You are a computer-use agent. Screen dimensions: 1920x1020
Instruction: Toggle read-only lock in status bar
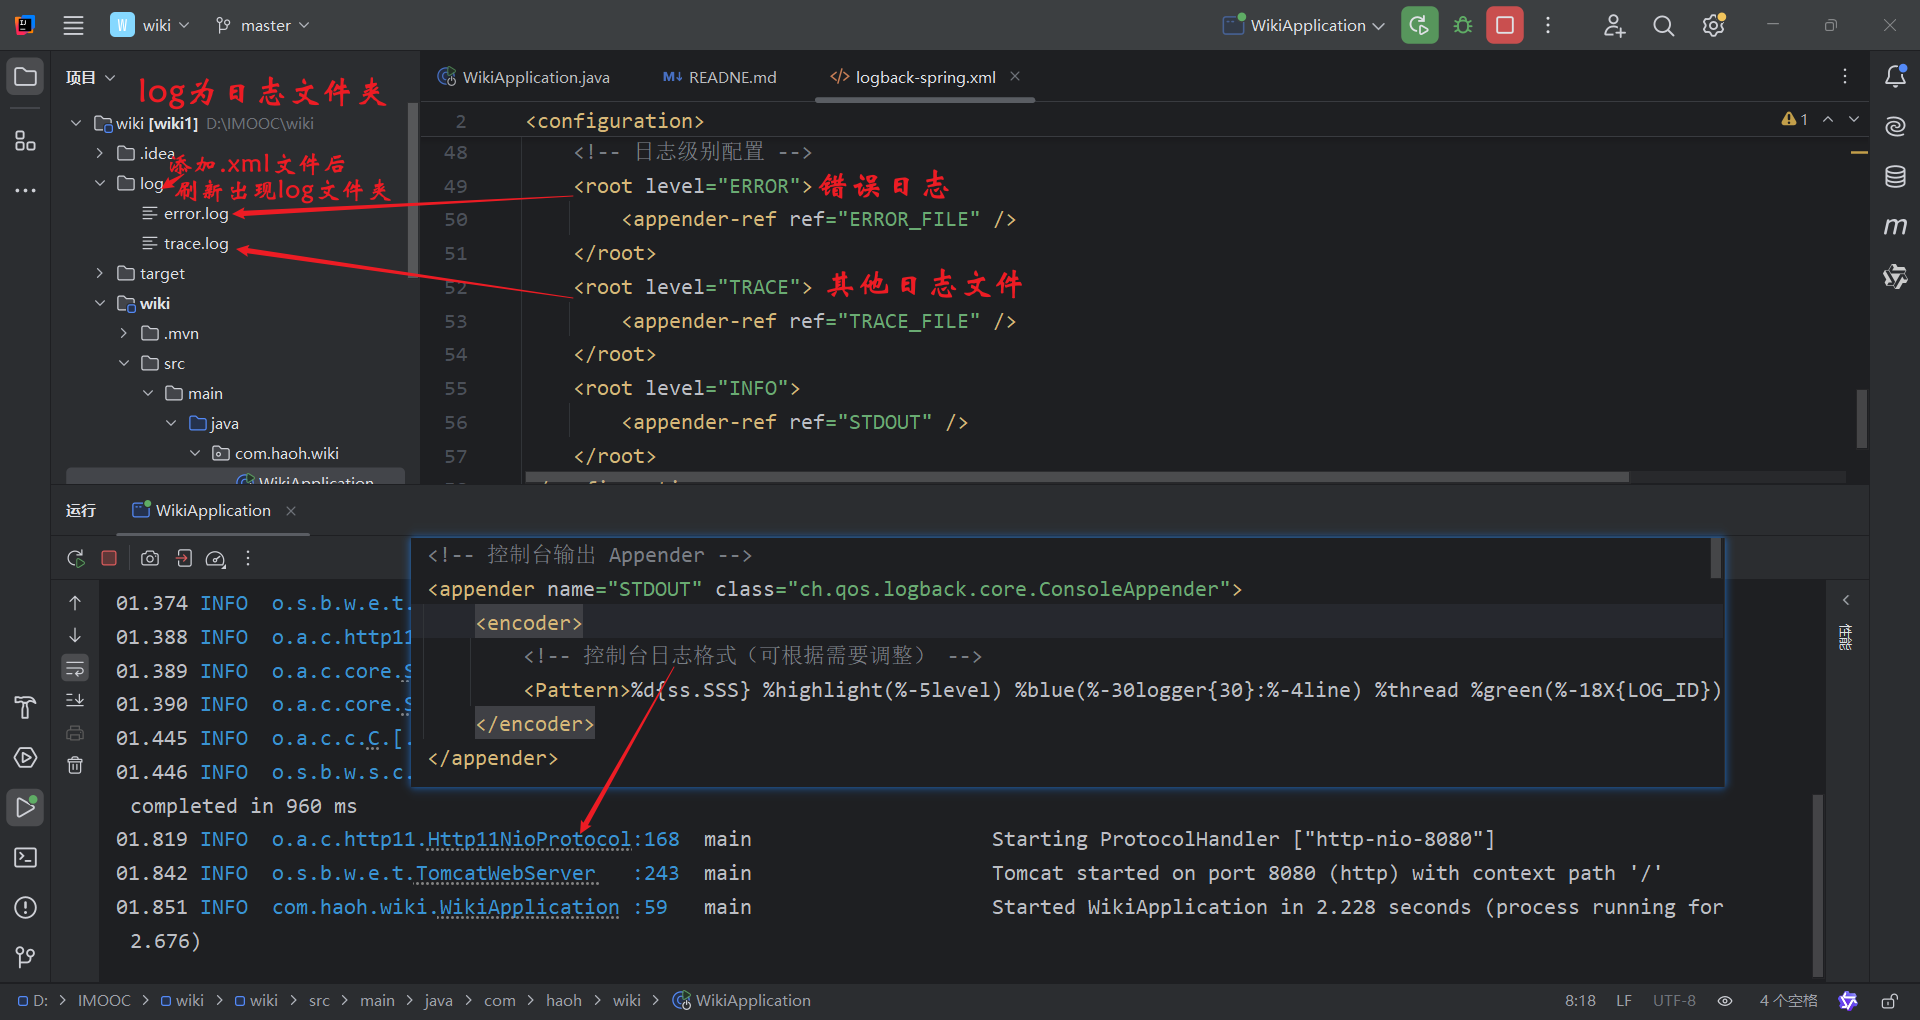(1889, 1000)
